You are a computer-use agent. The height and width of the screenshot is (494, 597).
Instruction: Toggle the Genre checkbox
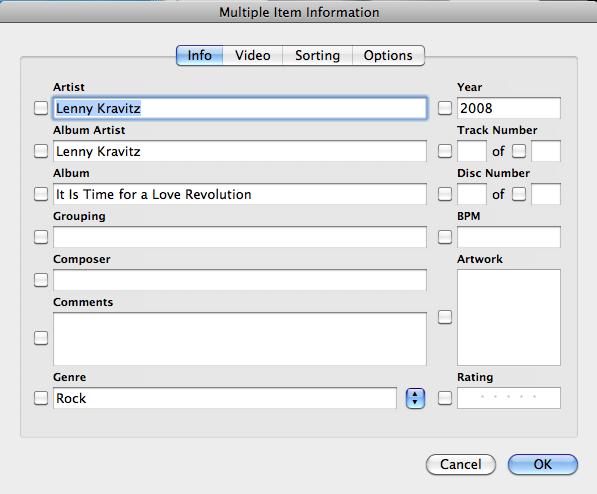[x=41, y=398]
